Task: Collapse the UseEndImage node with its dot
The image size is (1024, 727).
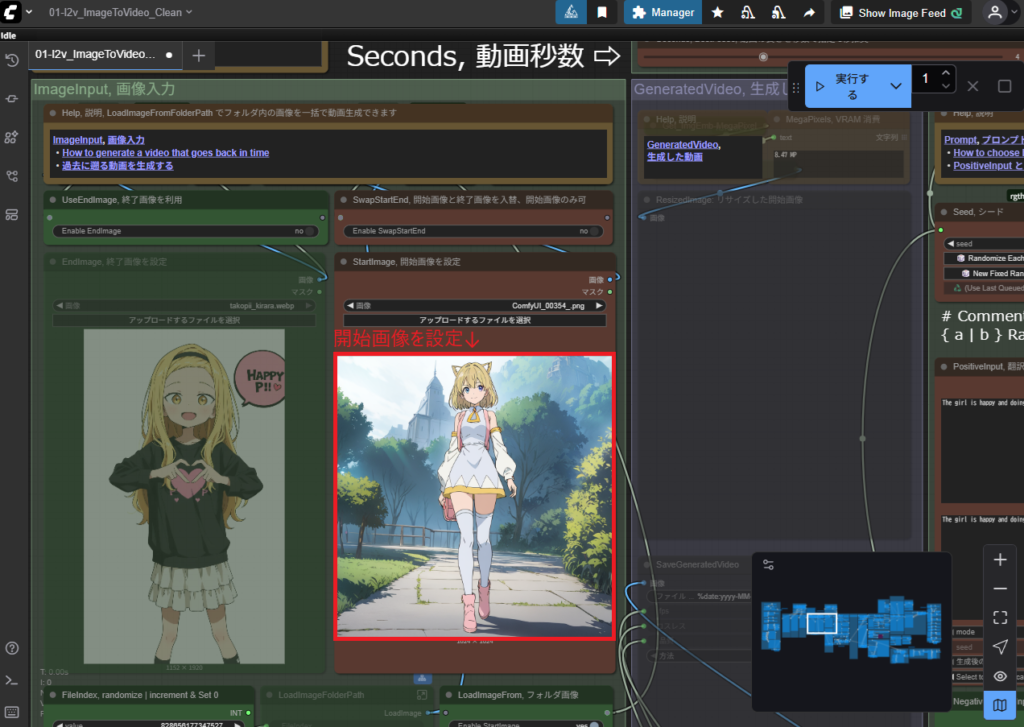Action: coord(53,200)
